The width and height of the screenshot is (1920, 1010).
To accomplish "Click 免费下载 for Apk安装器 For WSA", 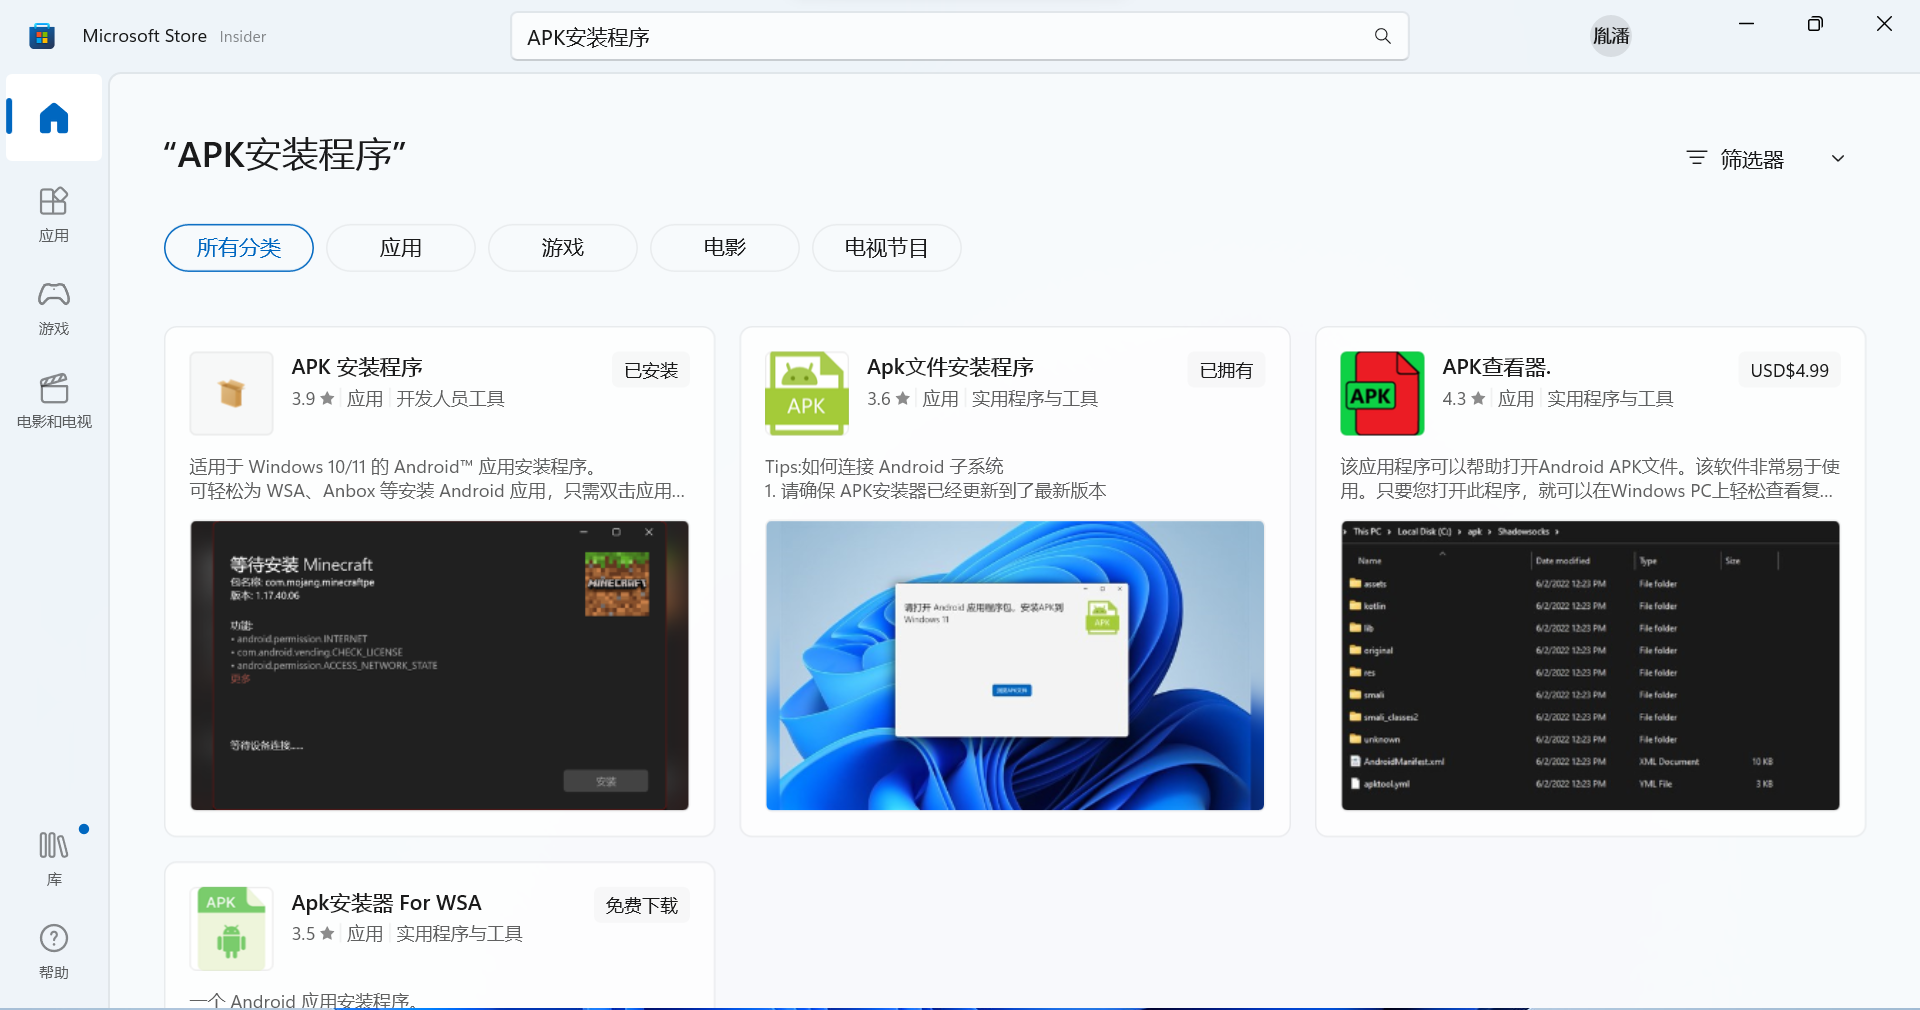I will (x=642, y=905).
